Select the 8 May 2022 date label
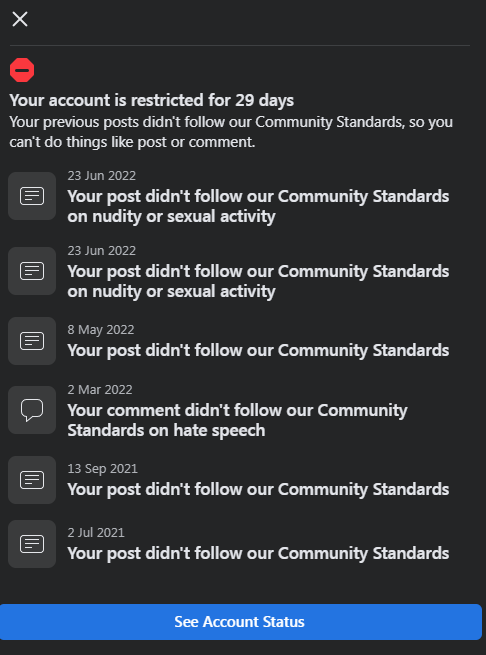The image size is (486, 655). [x=101, y=330]
